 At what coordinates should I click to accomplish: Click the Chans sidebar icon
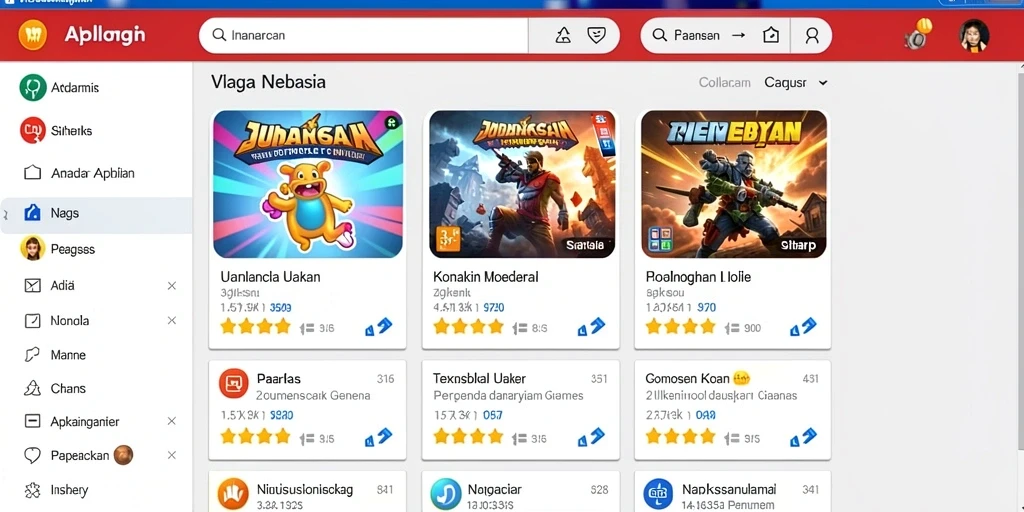32,389
